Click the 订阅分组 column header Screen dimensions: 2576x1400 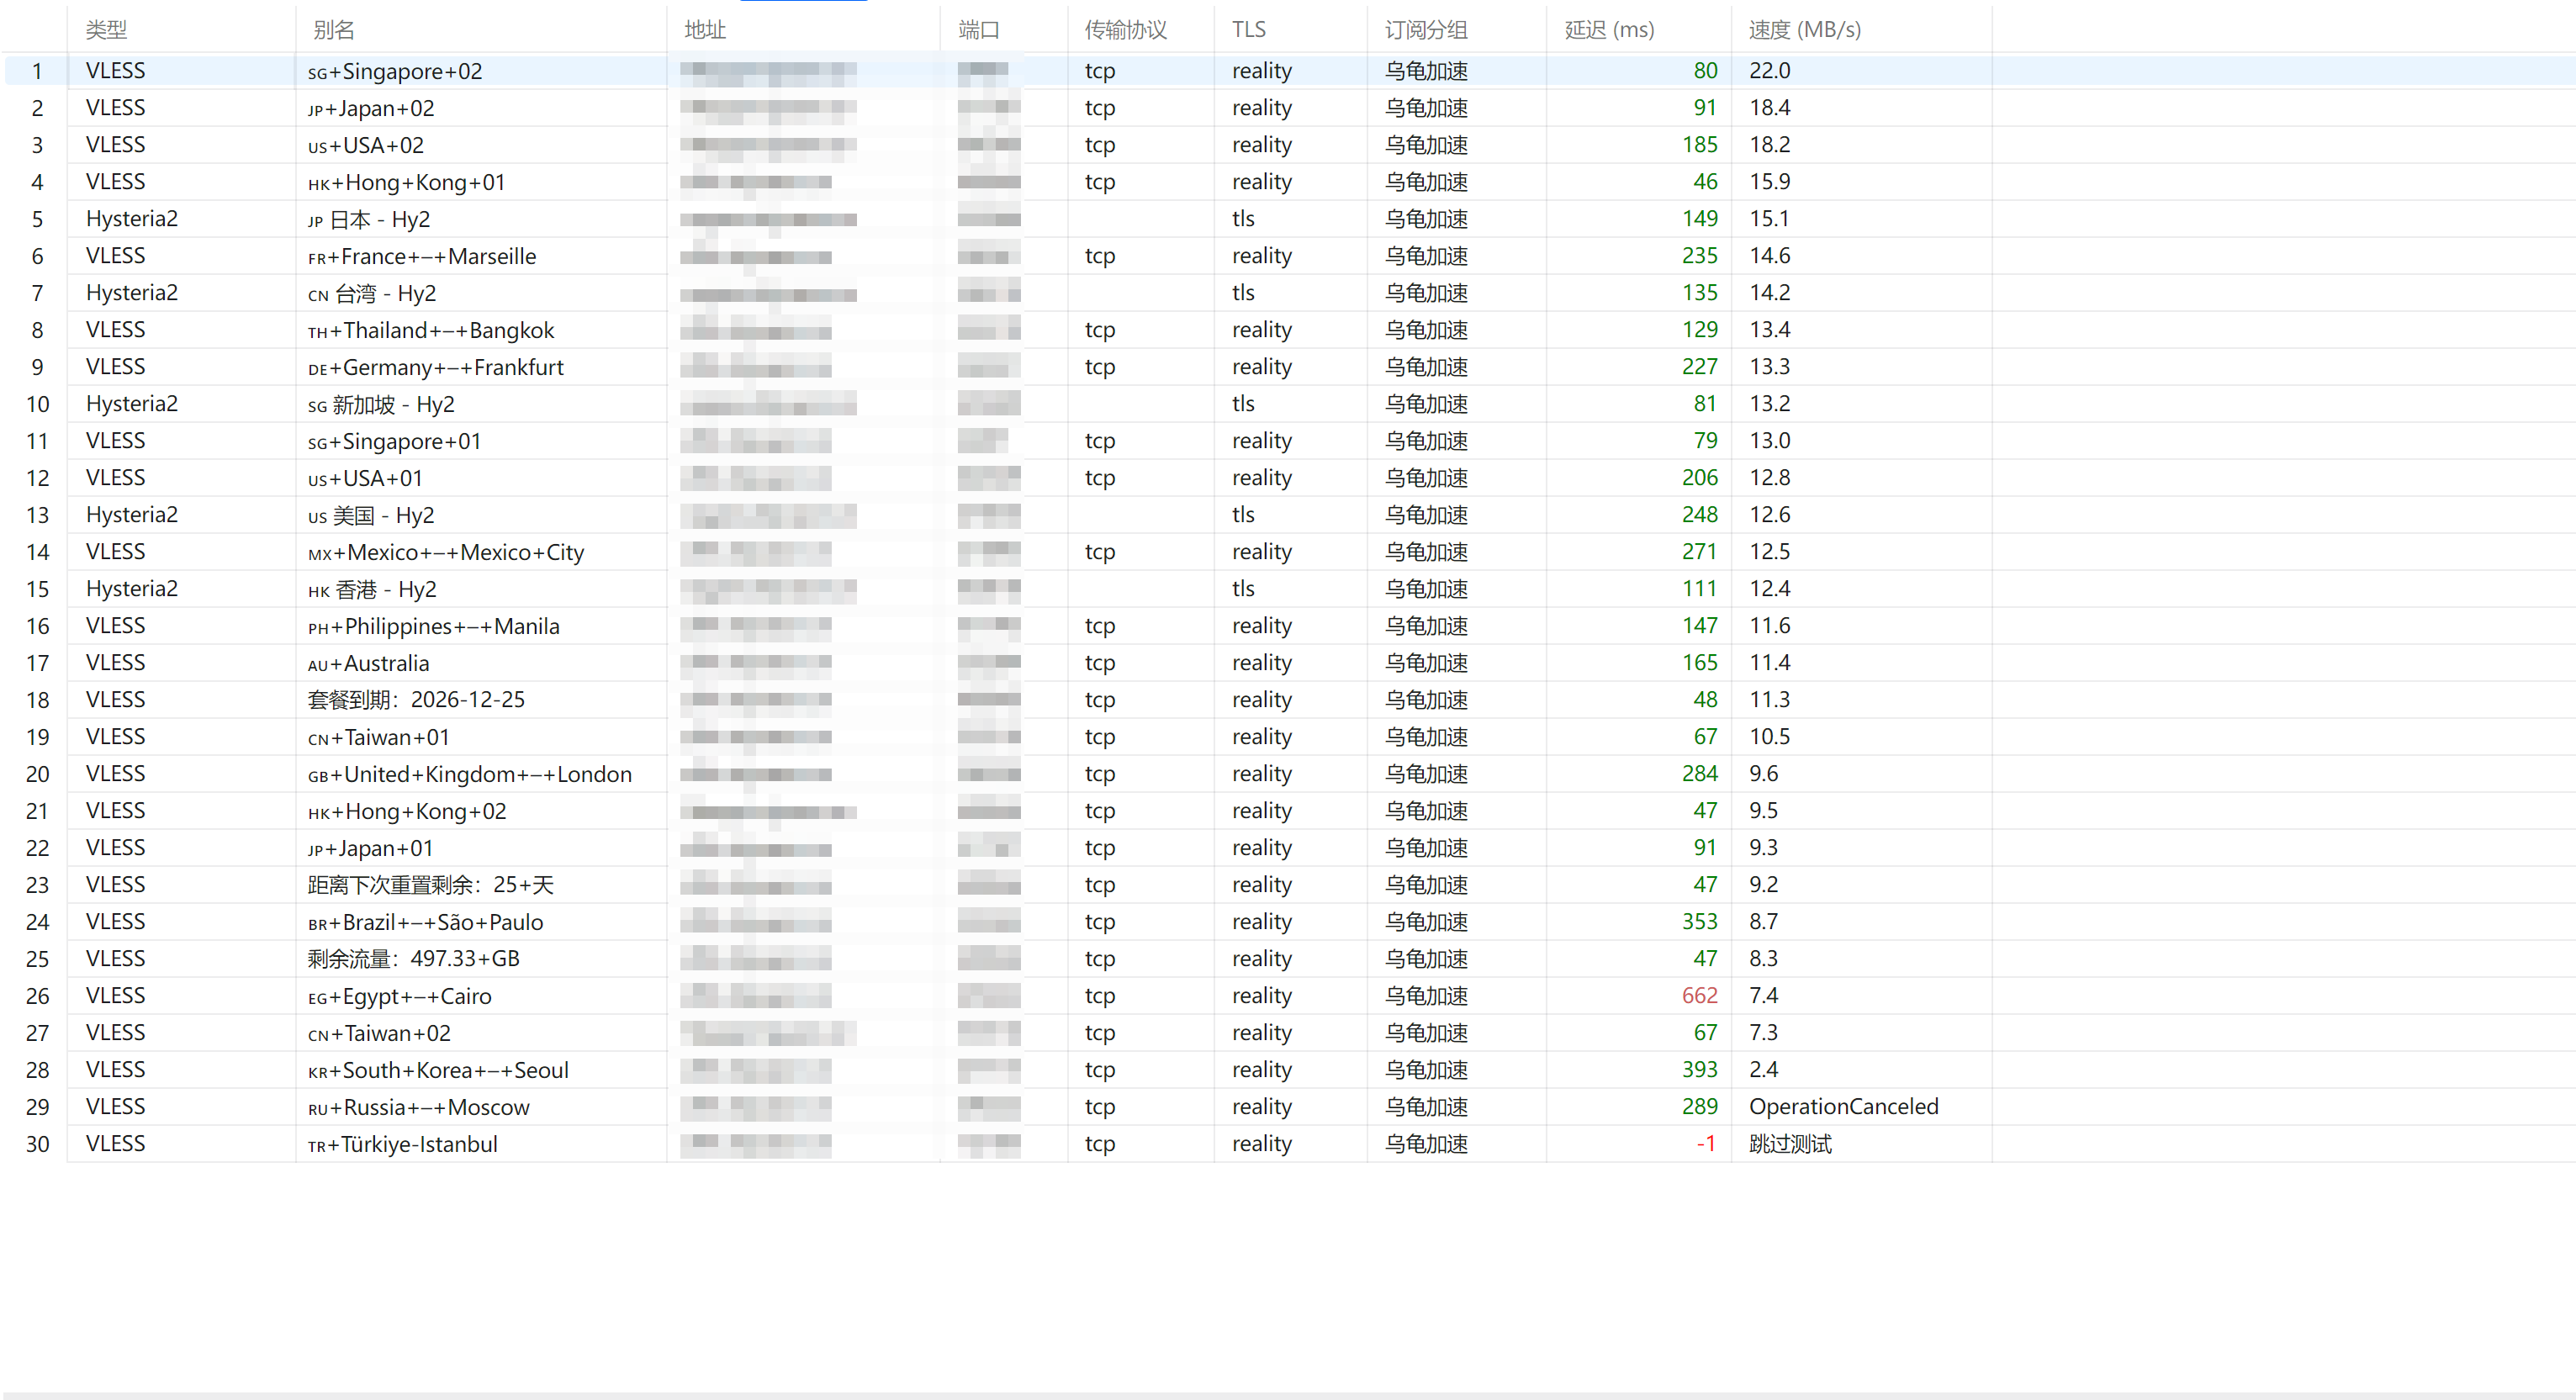1457,30
